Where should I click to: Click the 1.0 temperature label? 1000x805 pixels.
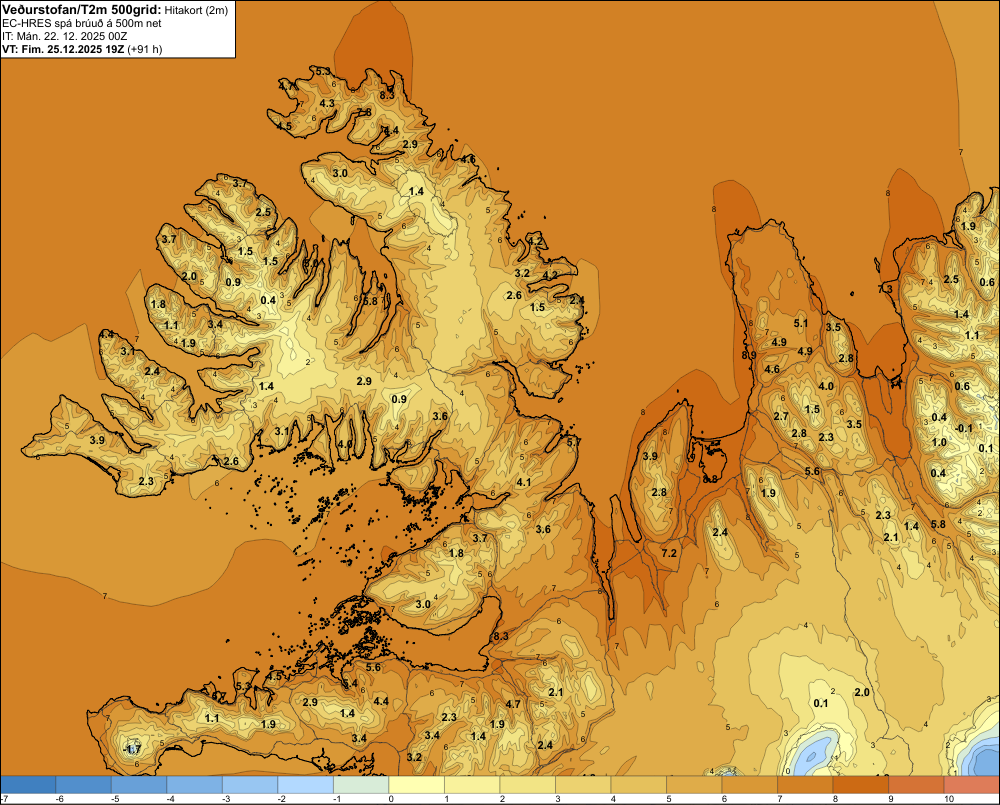click(939, 443)
